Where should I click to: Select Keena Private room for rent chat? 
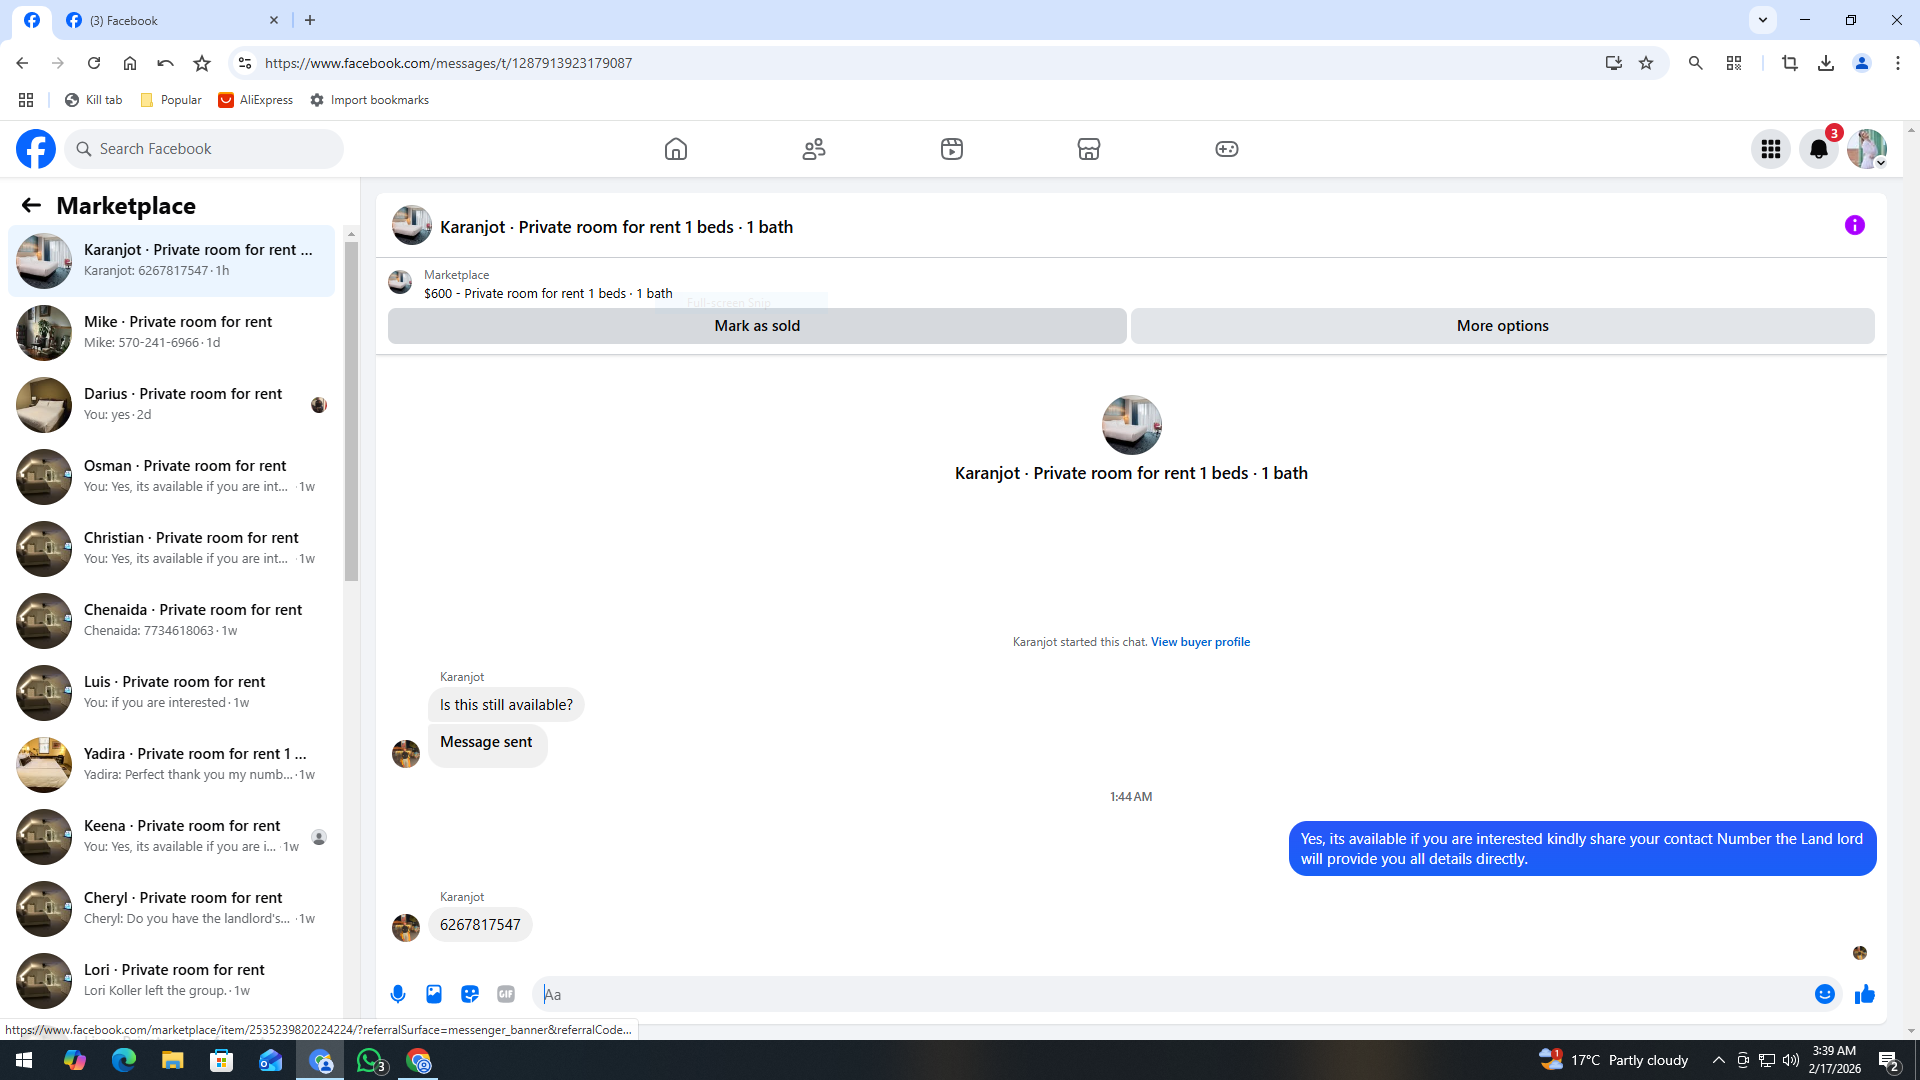point(171,836)
